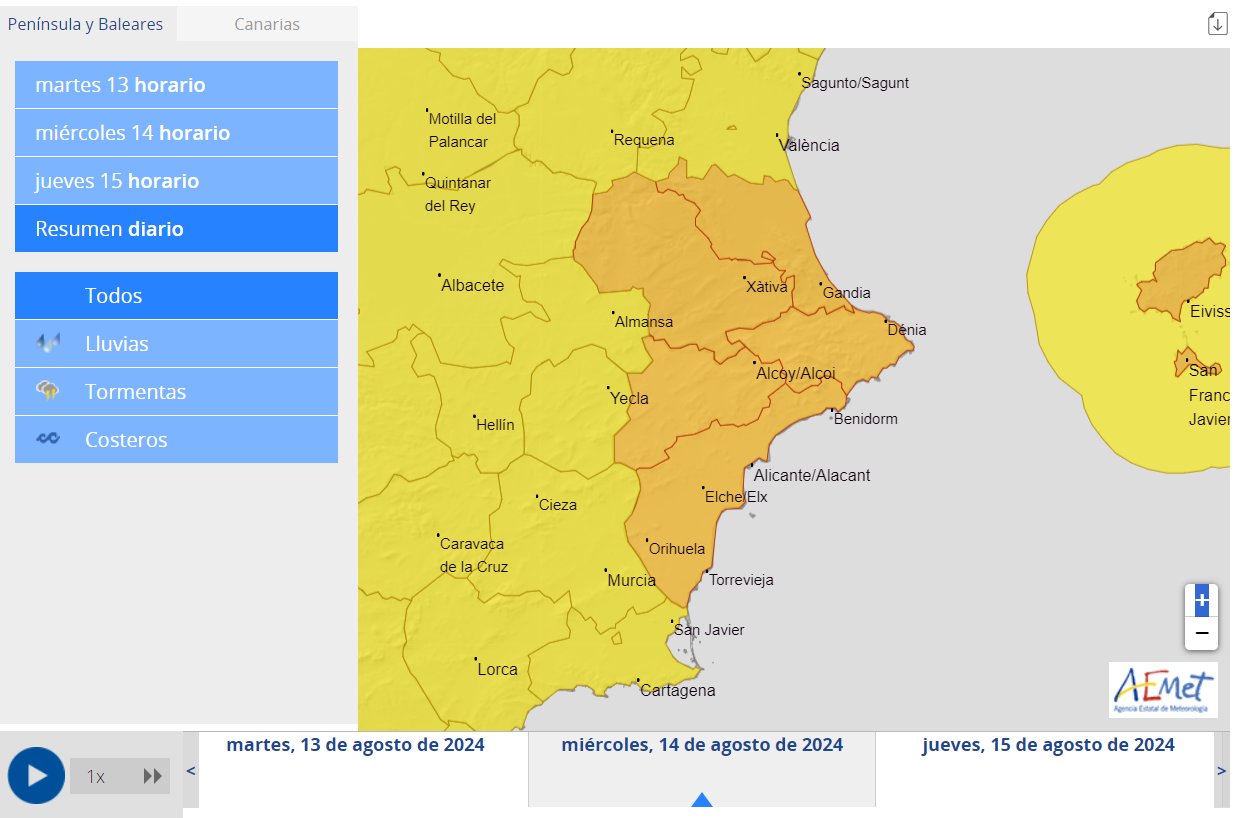Click the download icon at top right
This screenshot has width=1240, height=818.
pos(1217,23)
